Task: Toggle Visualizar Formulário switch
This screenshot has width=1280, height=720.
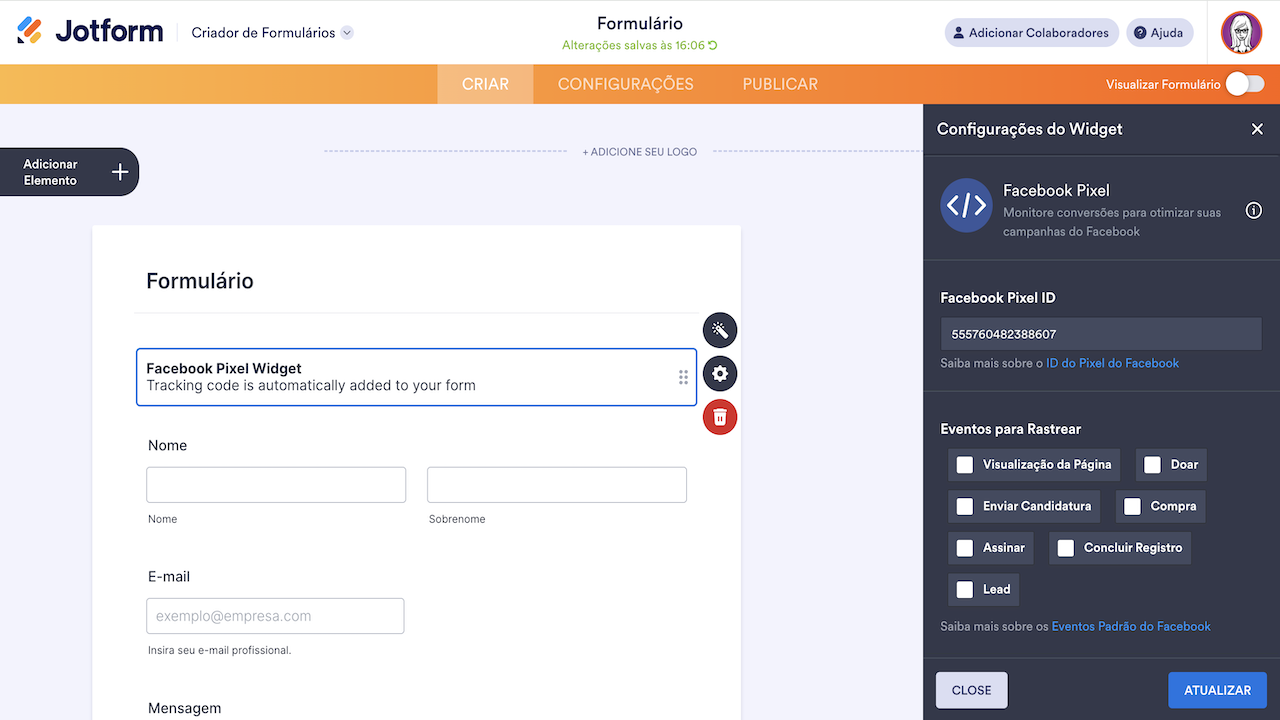Action: [1245, 84]
